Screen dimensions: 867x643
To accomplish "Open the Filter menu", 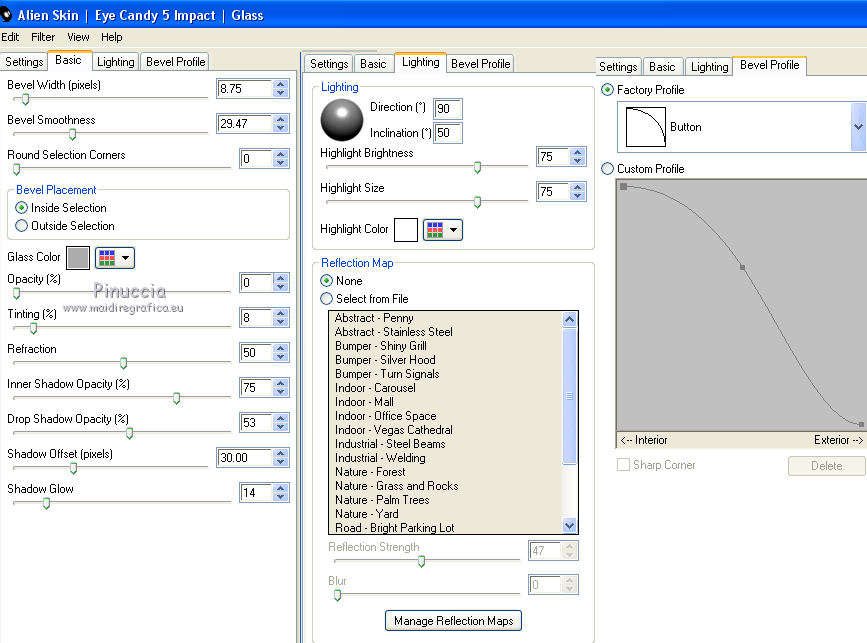I will 43,37.
